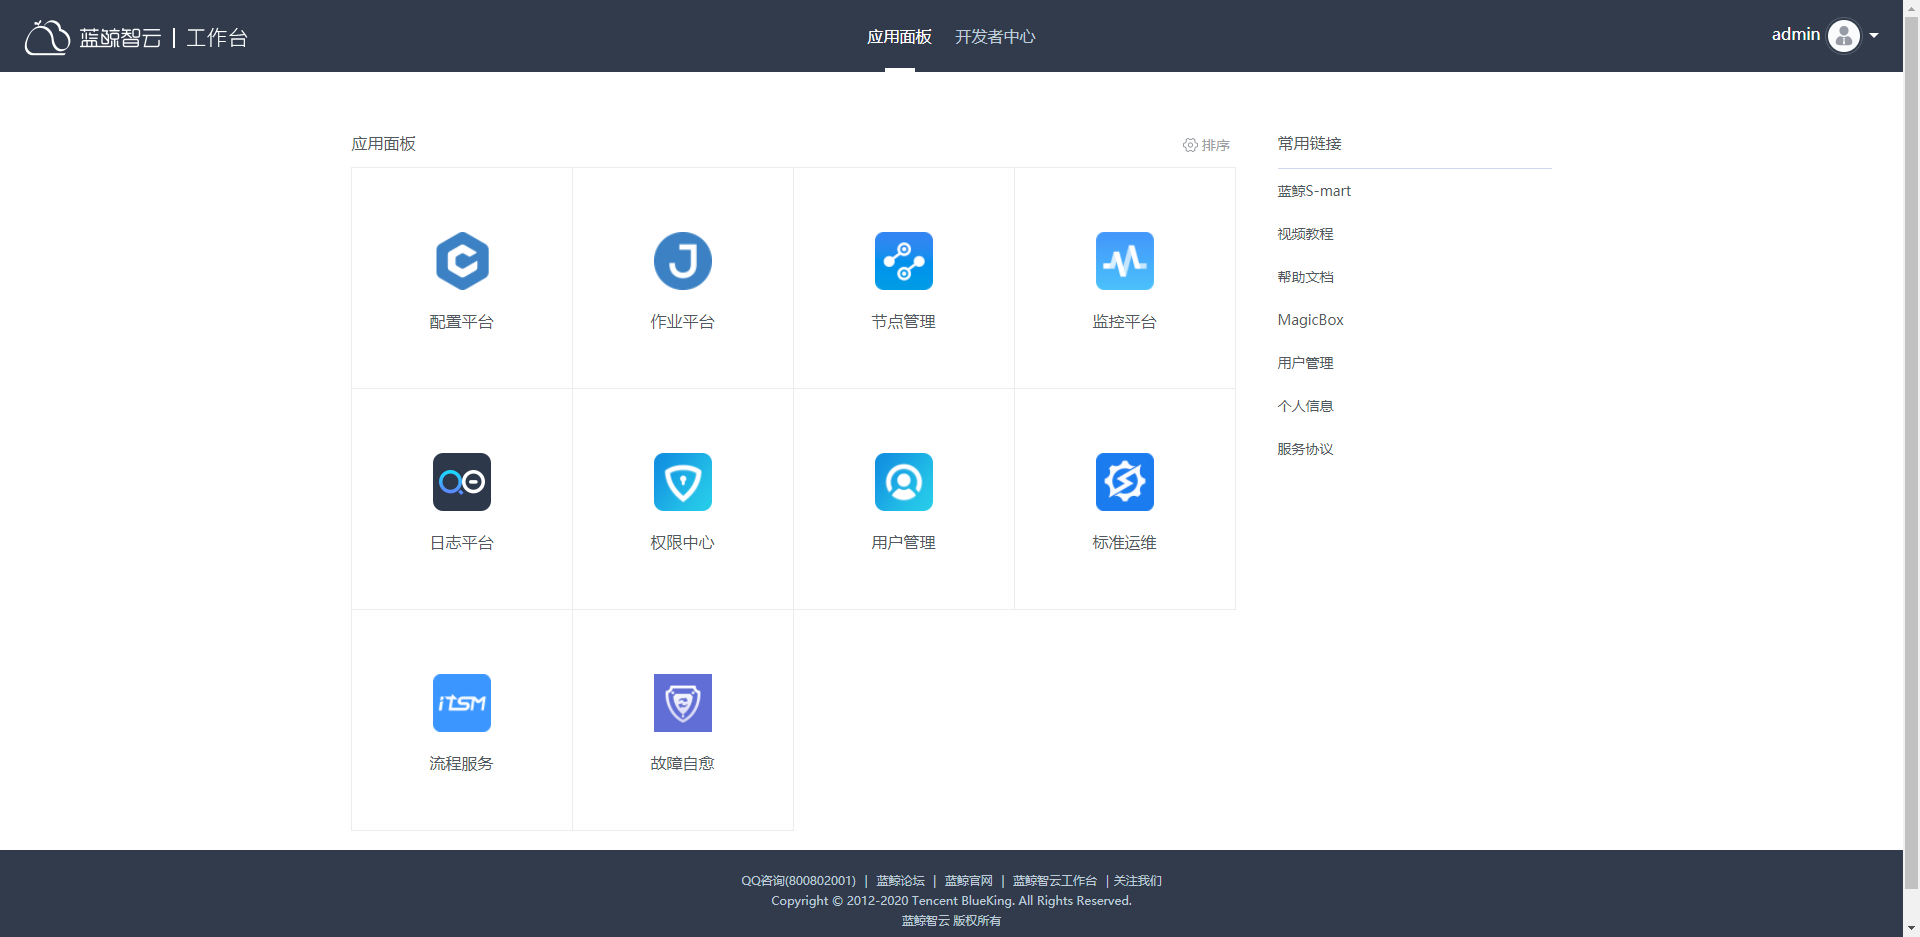1920x937 pixels.
Task: Open the 流程服务 ITSM icon
Action: tap(462, 703)
